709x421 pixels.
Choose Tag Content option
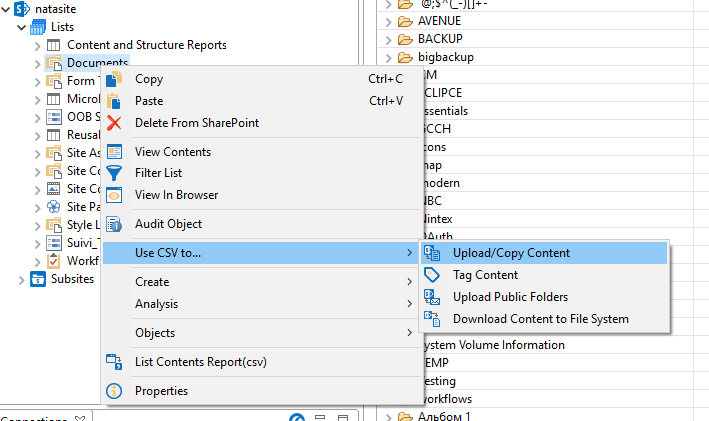pyautogui.click(x=544, y=275)
